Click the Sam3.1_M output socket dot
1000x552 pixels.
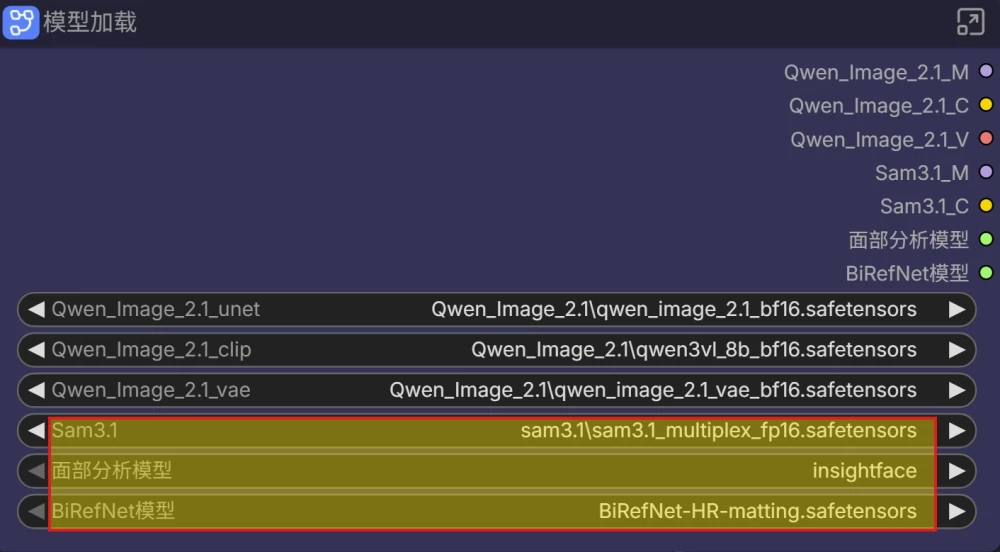click(986, 171)
